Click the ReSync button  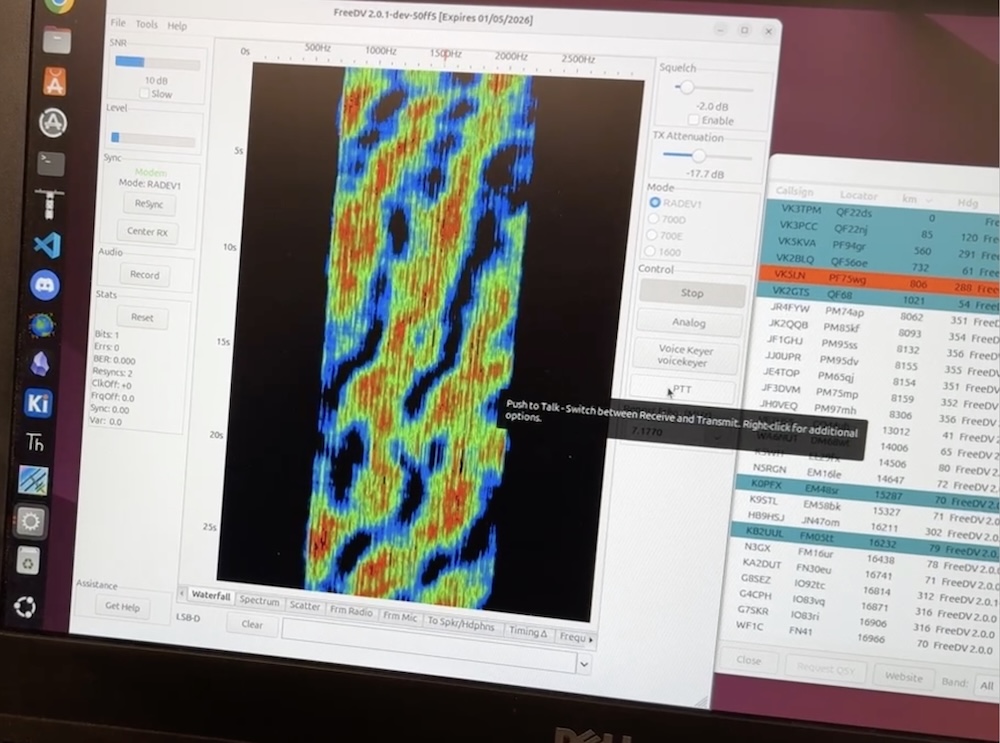(149, 204)
